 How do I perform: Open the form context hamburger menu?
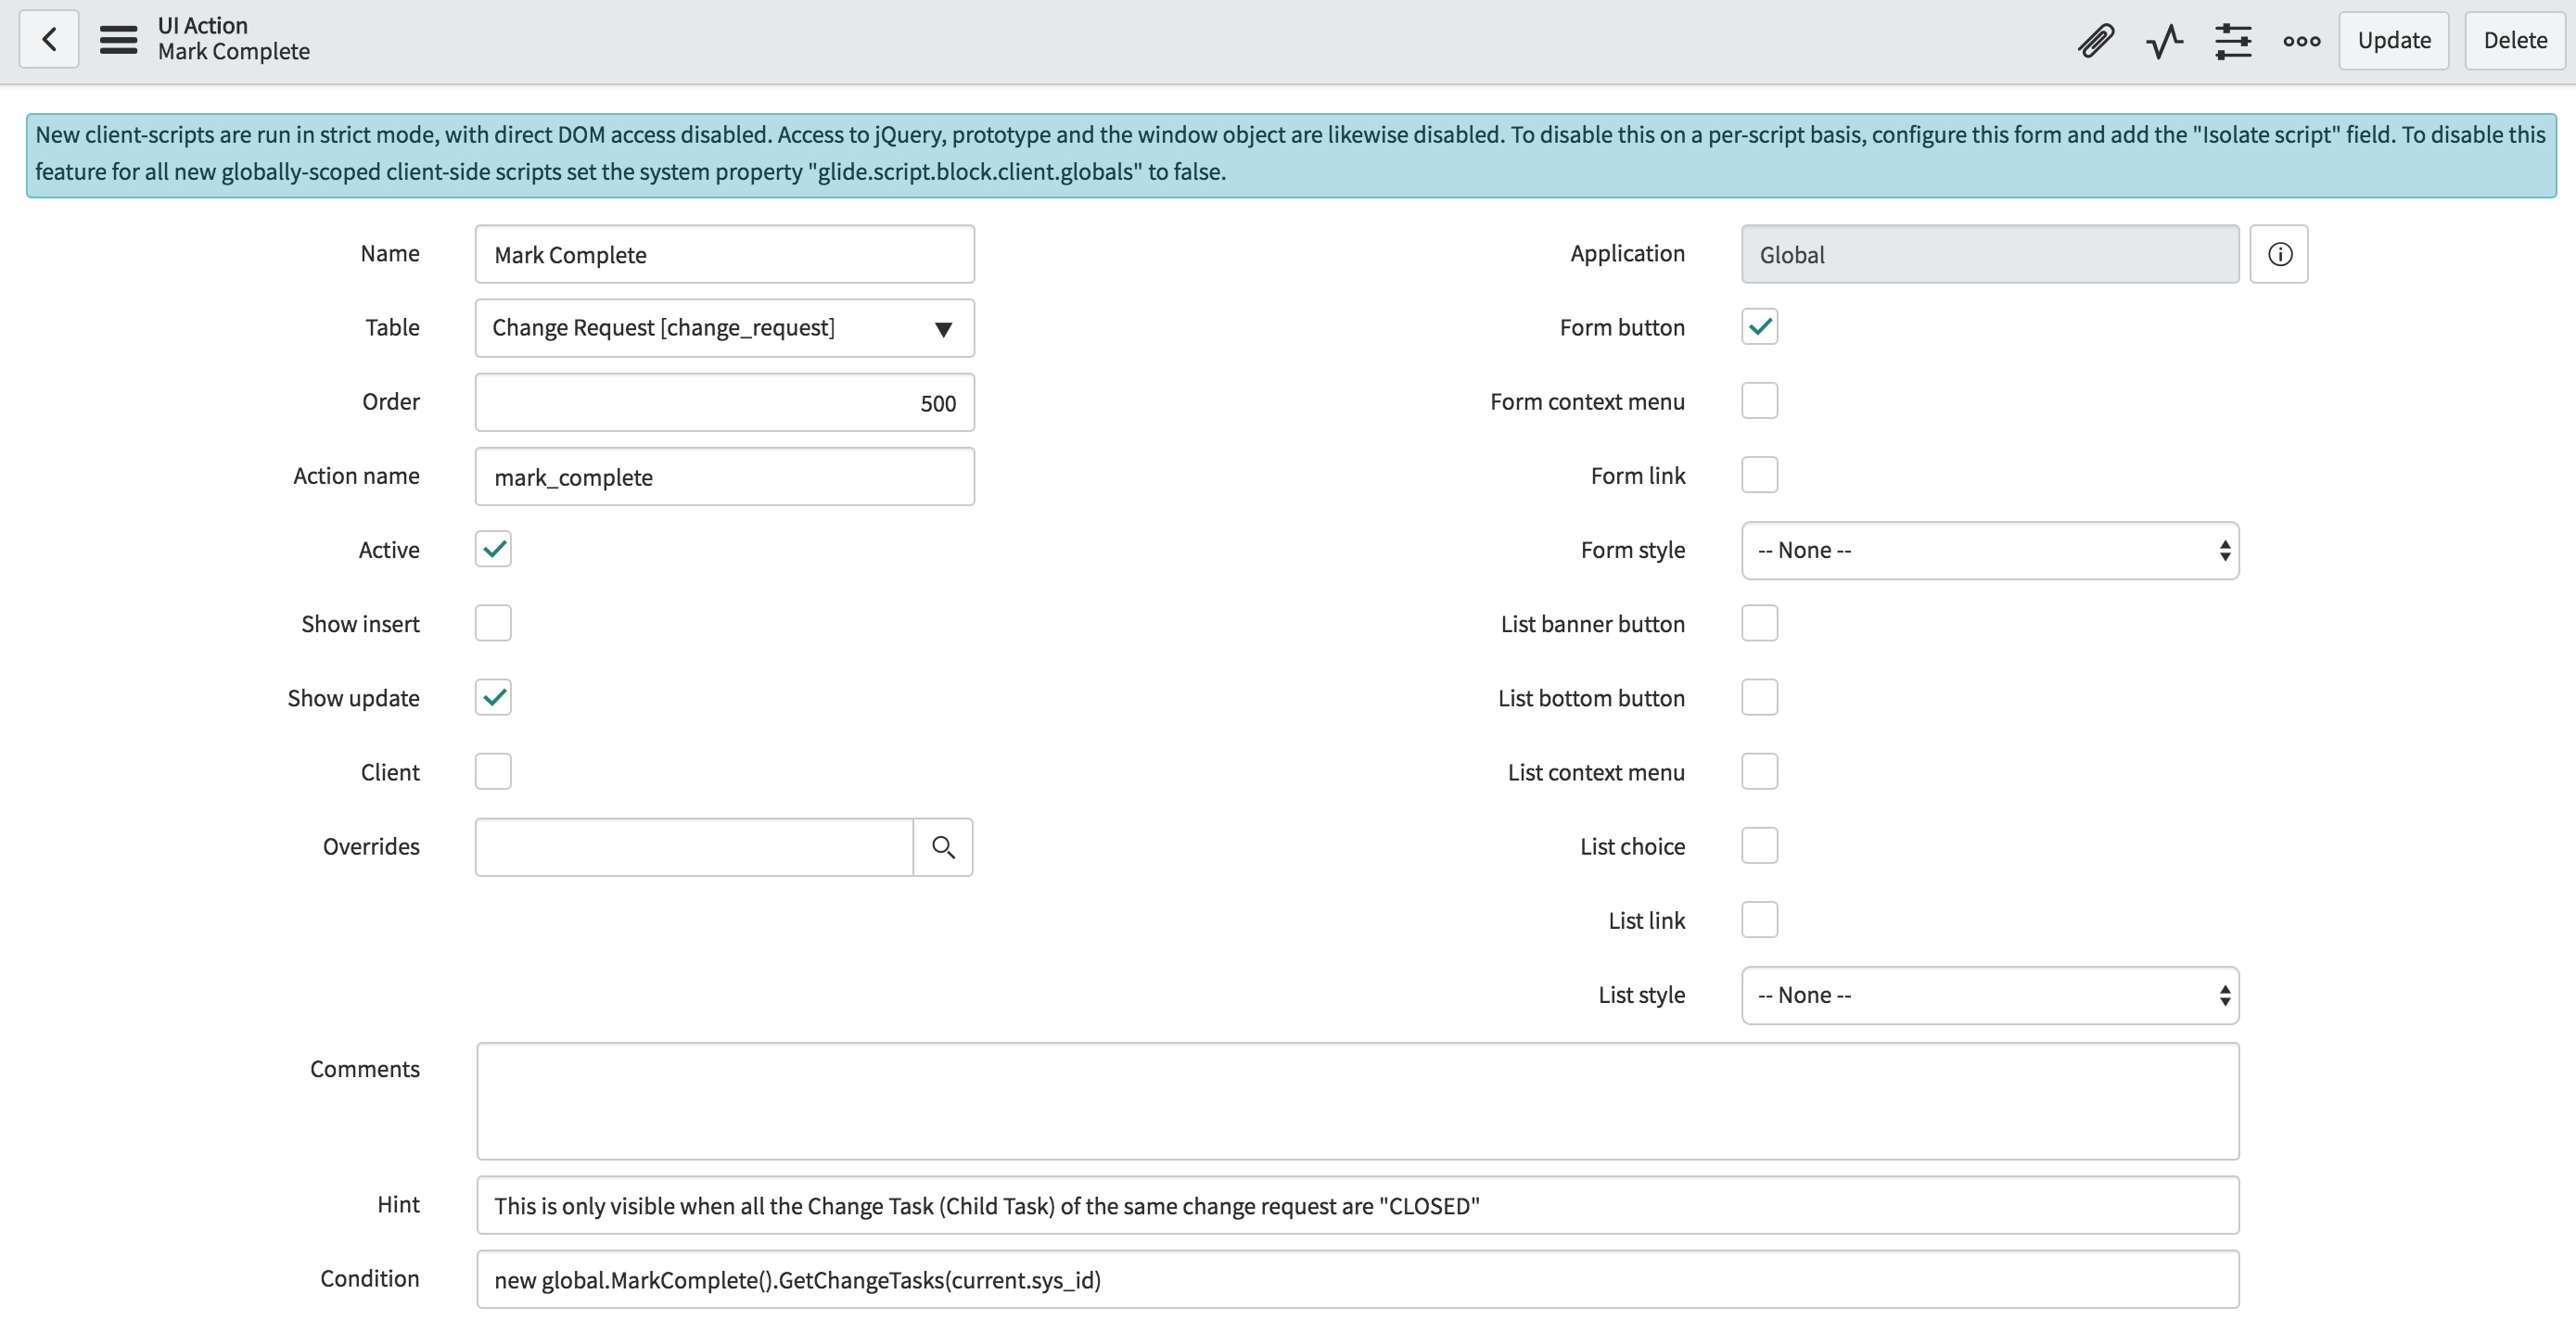(118, 40)
